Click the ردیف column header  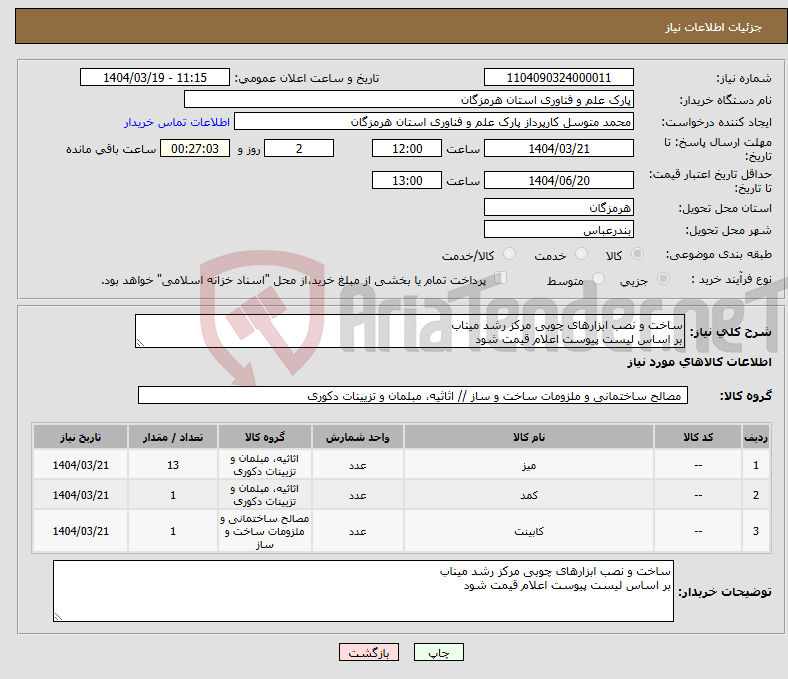[755, 437]
